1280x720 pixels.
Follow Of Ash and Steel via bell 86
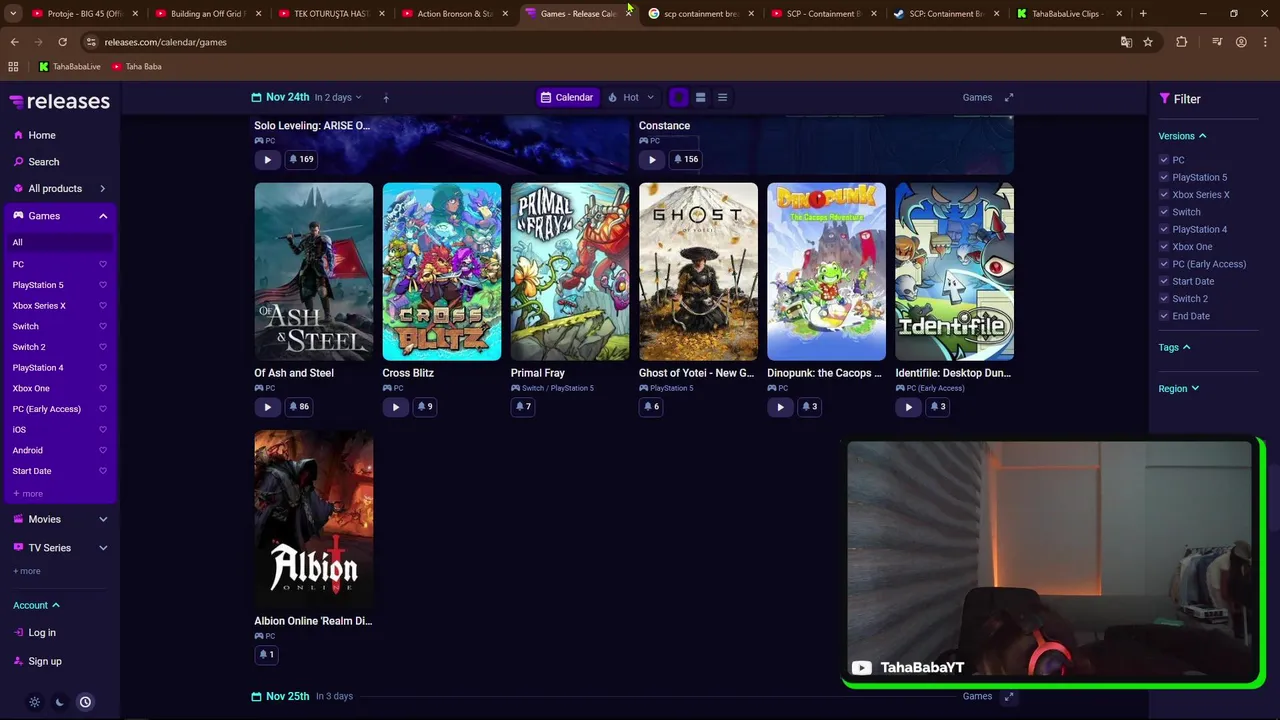[299, 407]
